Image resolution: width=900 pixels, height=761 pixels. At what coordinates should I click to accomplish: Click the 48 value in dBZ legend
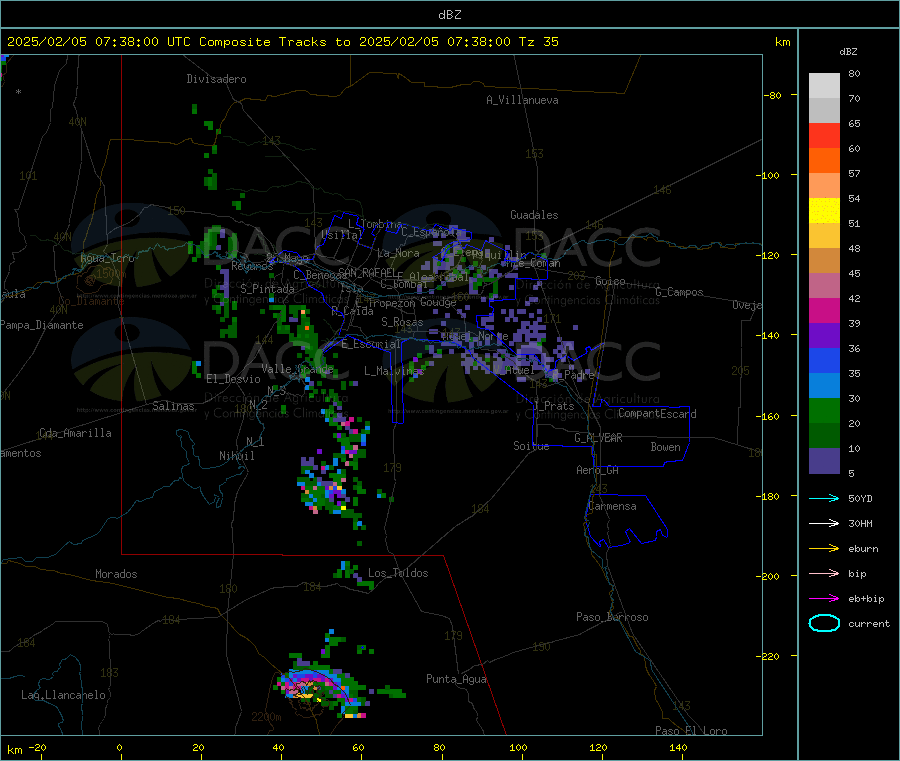854,249
